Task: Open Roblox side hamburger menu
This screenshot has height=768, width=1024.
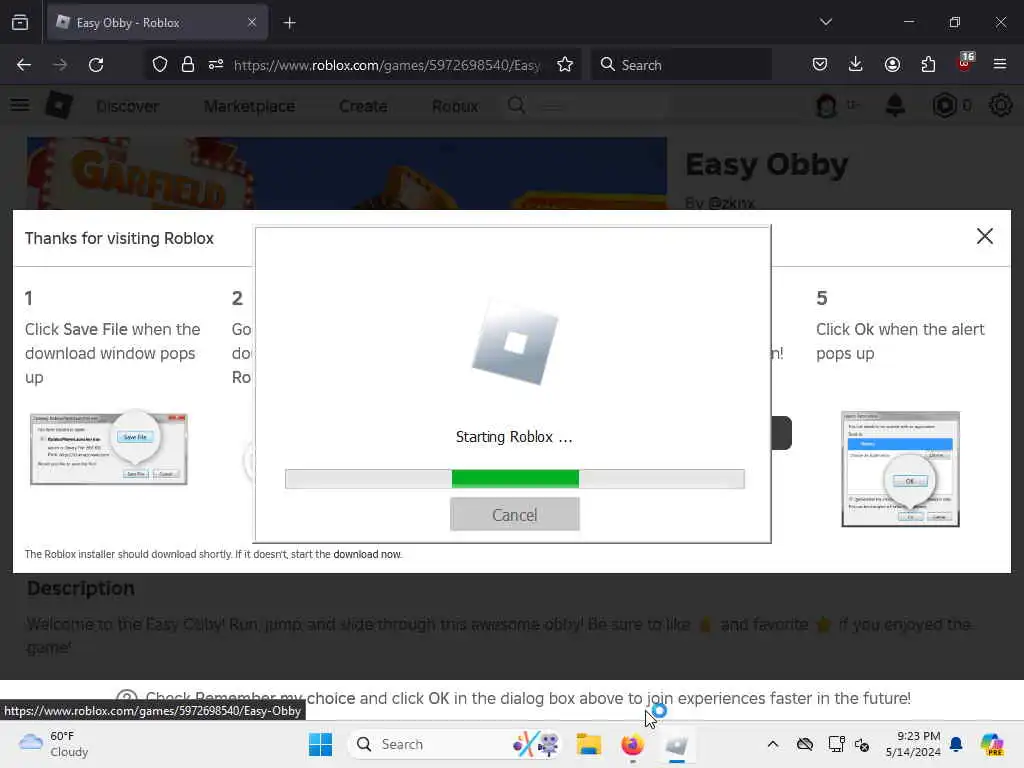Action: (x=20, y=105)
